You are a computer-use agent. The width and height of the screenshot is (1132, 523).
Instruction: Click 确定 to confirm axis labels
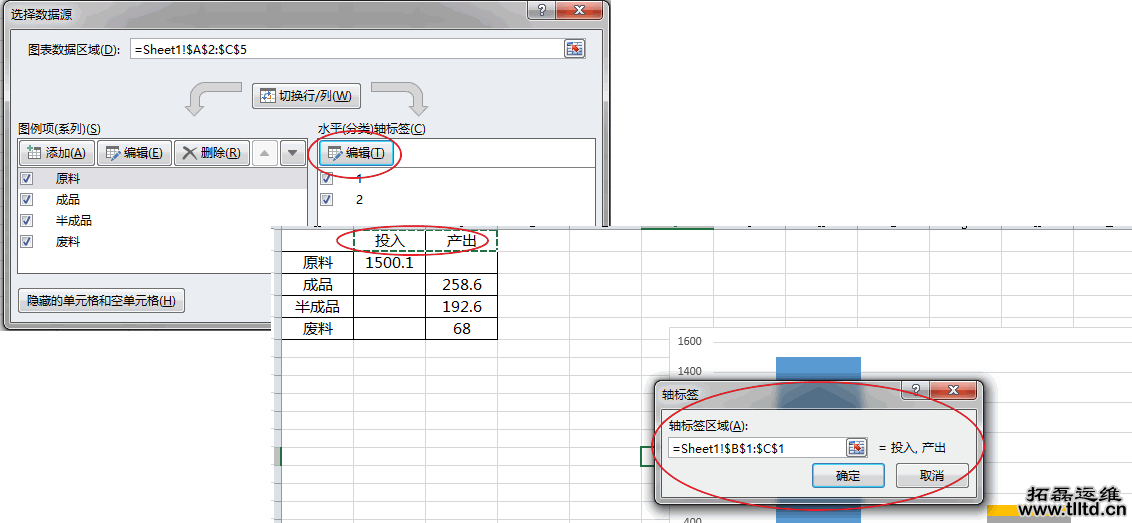click(x=847, y=476)
